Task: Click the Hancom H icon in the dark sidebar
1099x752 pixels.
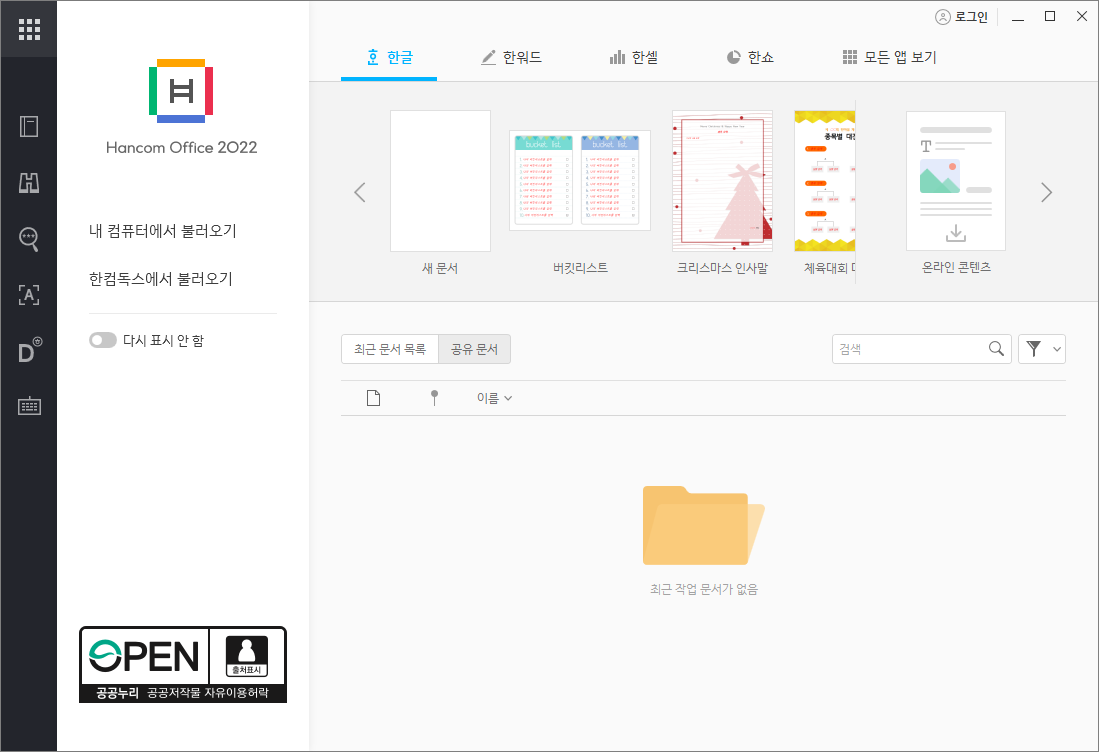Action: click(x=29, y=183)
